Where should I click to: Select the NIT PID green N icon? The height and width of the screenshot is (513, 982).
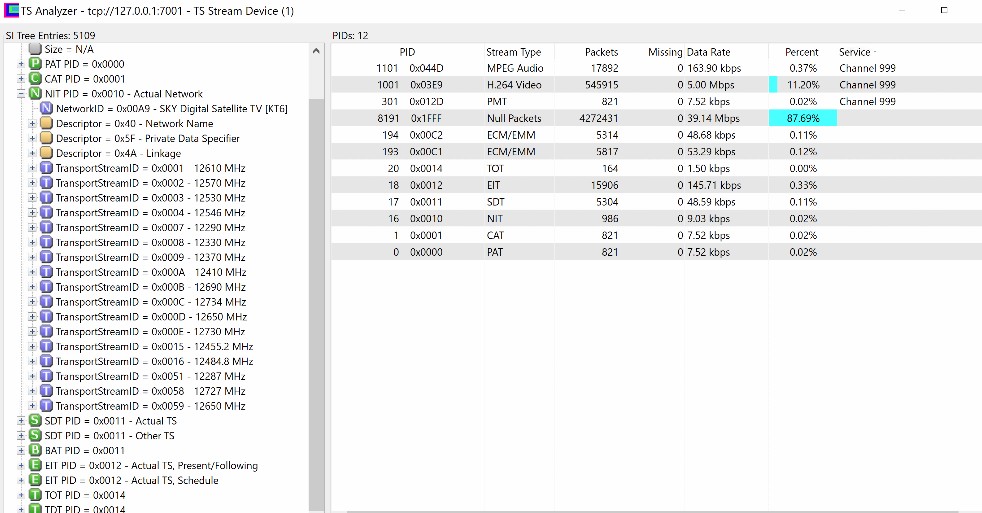[x=35, y=94]
